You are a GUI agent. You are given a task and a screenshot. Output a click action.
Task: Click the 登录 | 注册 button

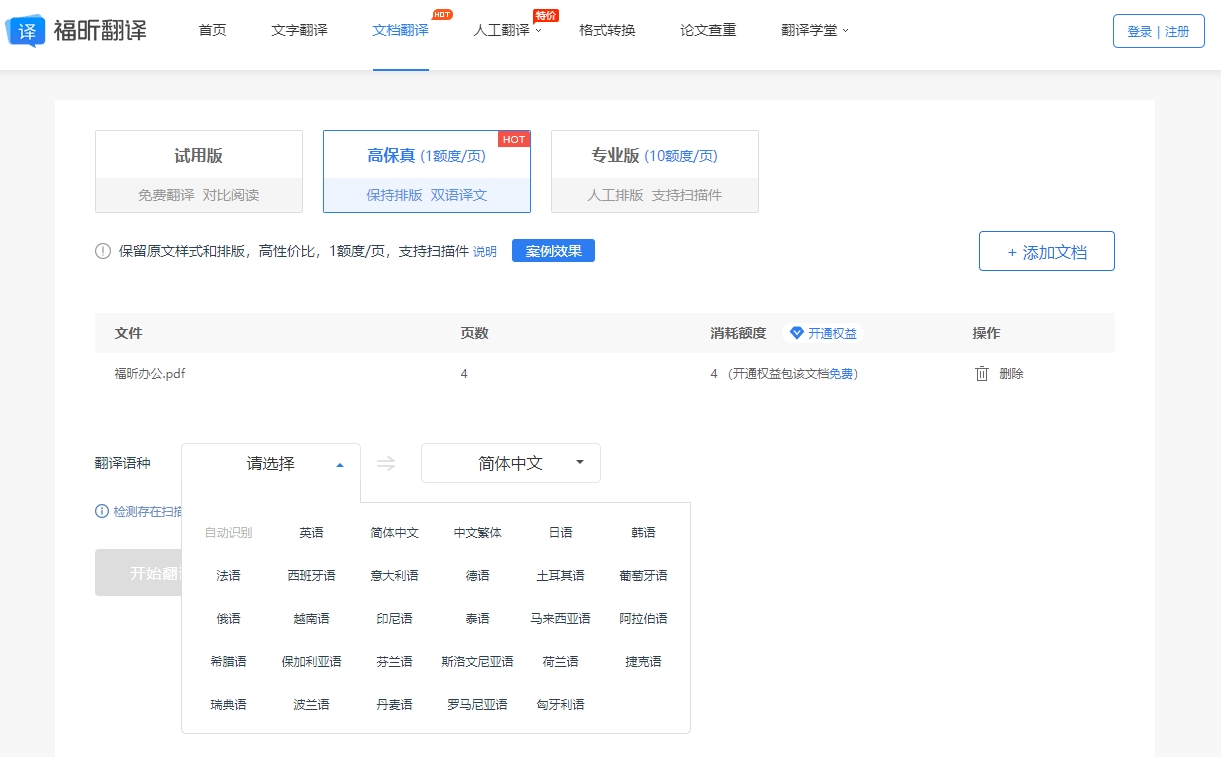1158,31
